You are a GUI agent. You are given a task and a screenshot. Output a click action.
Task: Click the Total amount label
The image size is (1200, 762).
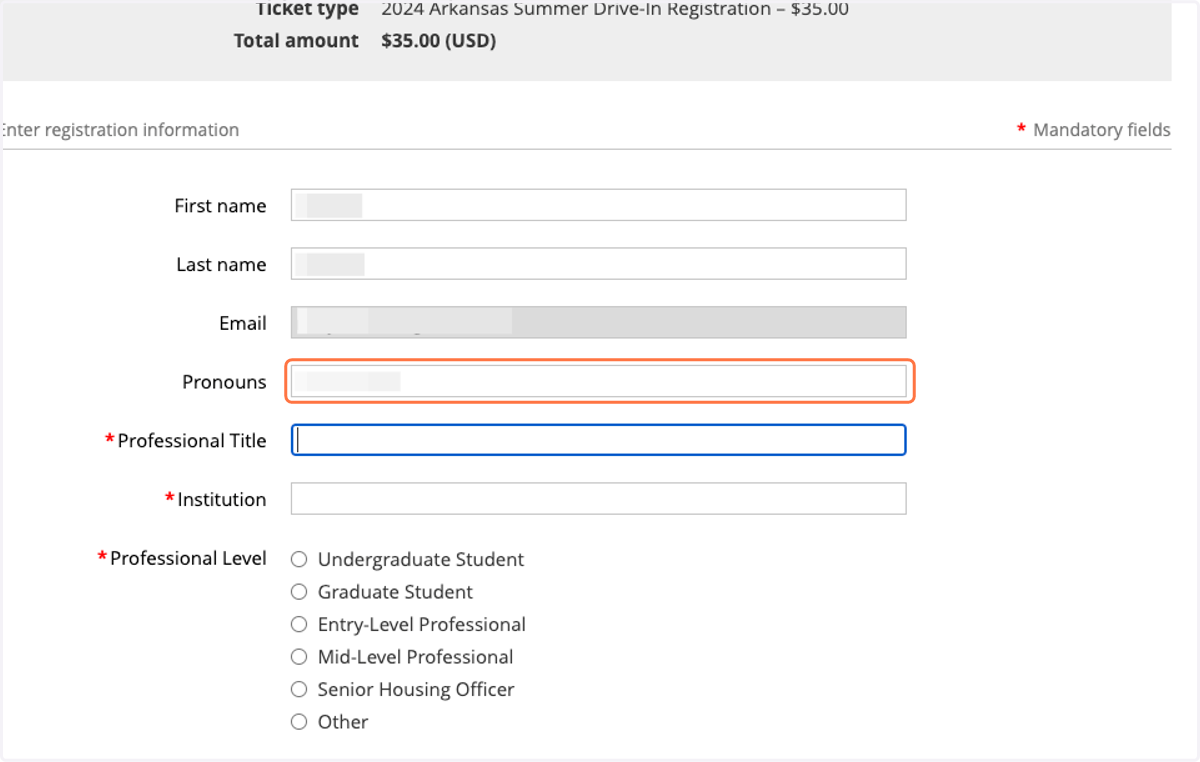[x=296, y=41]
